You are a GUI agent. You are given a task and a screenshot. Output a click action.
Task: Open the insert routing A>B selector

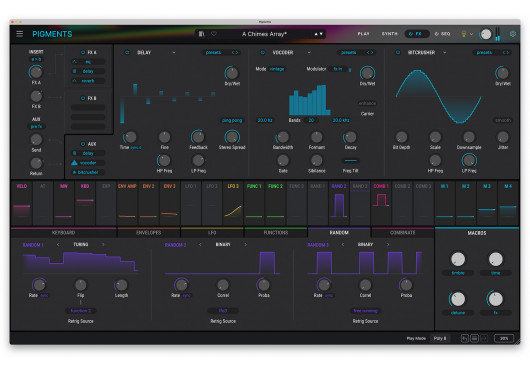(36, 59)
